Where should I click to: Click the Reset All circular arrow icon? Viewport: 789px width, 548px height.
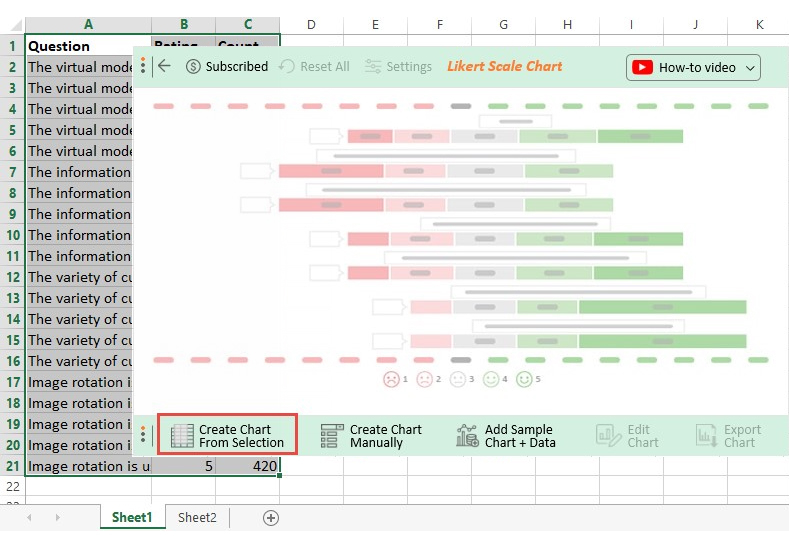(286, 66)
